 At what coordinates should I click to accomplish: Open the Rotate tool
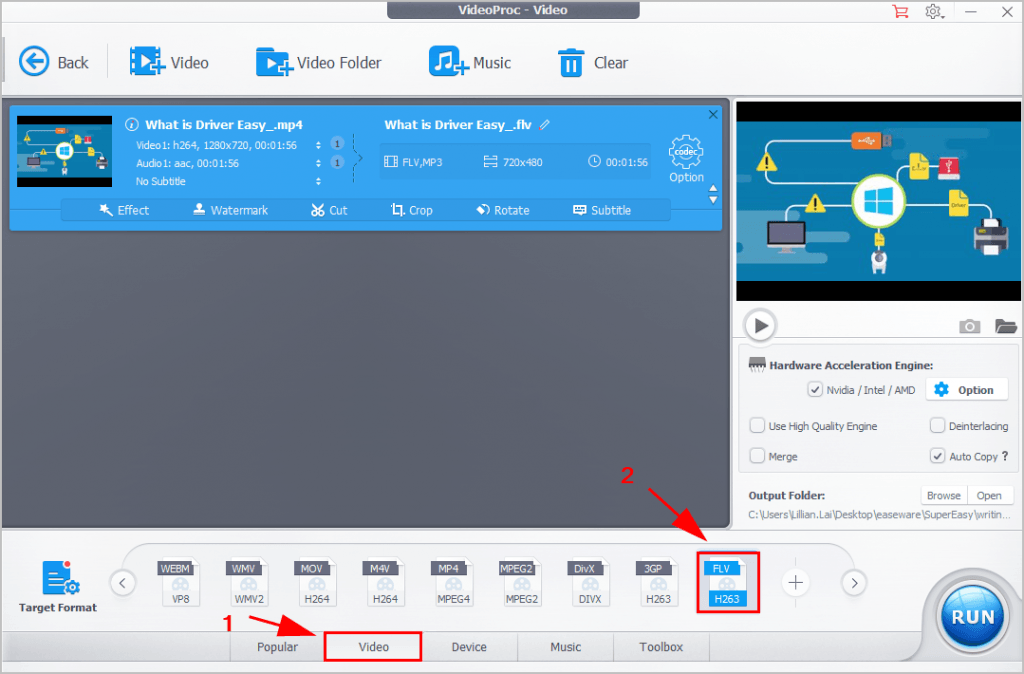[x=503, y=210]
